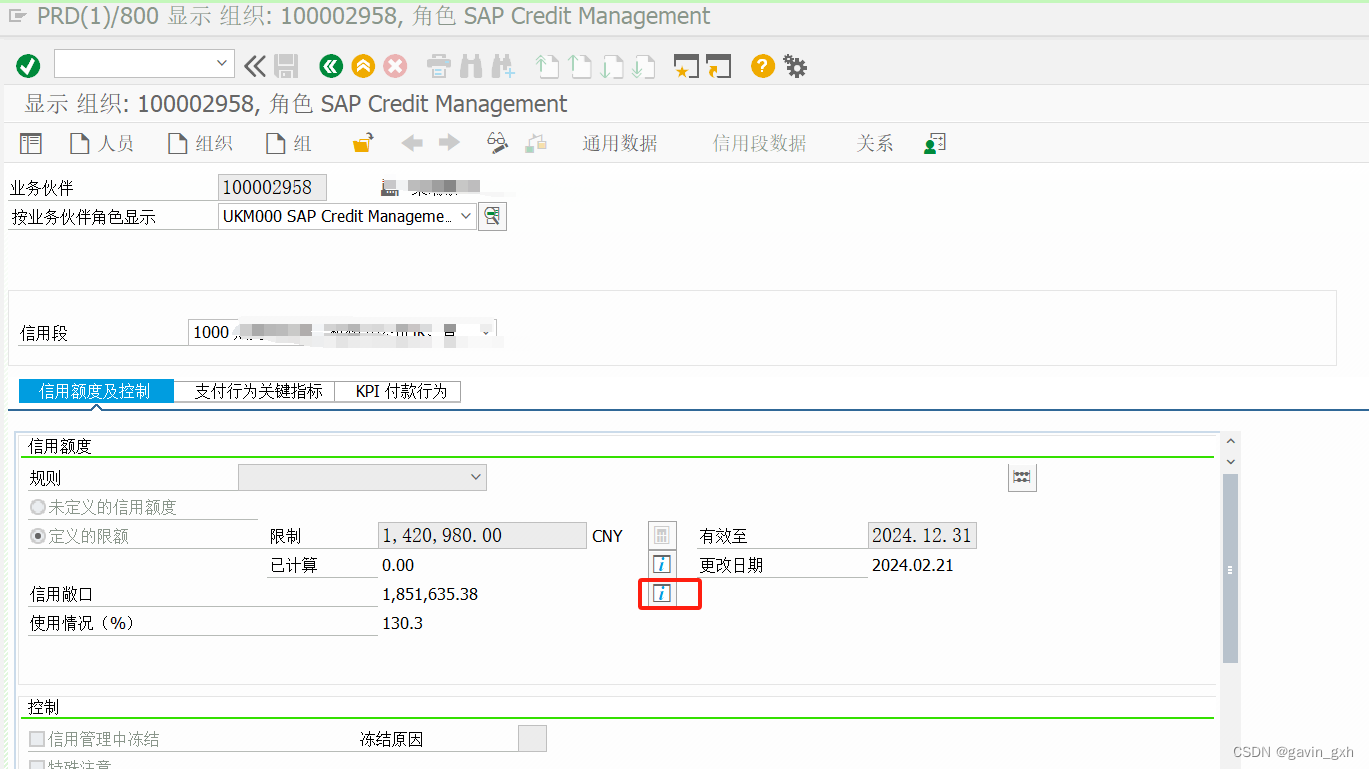Click the 冻结原因 input box
The width and height of the screenshot is (1369, 769).
pos(532,739)
